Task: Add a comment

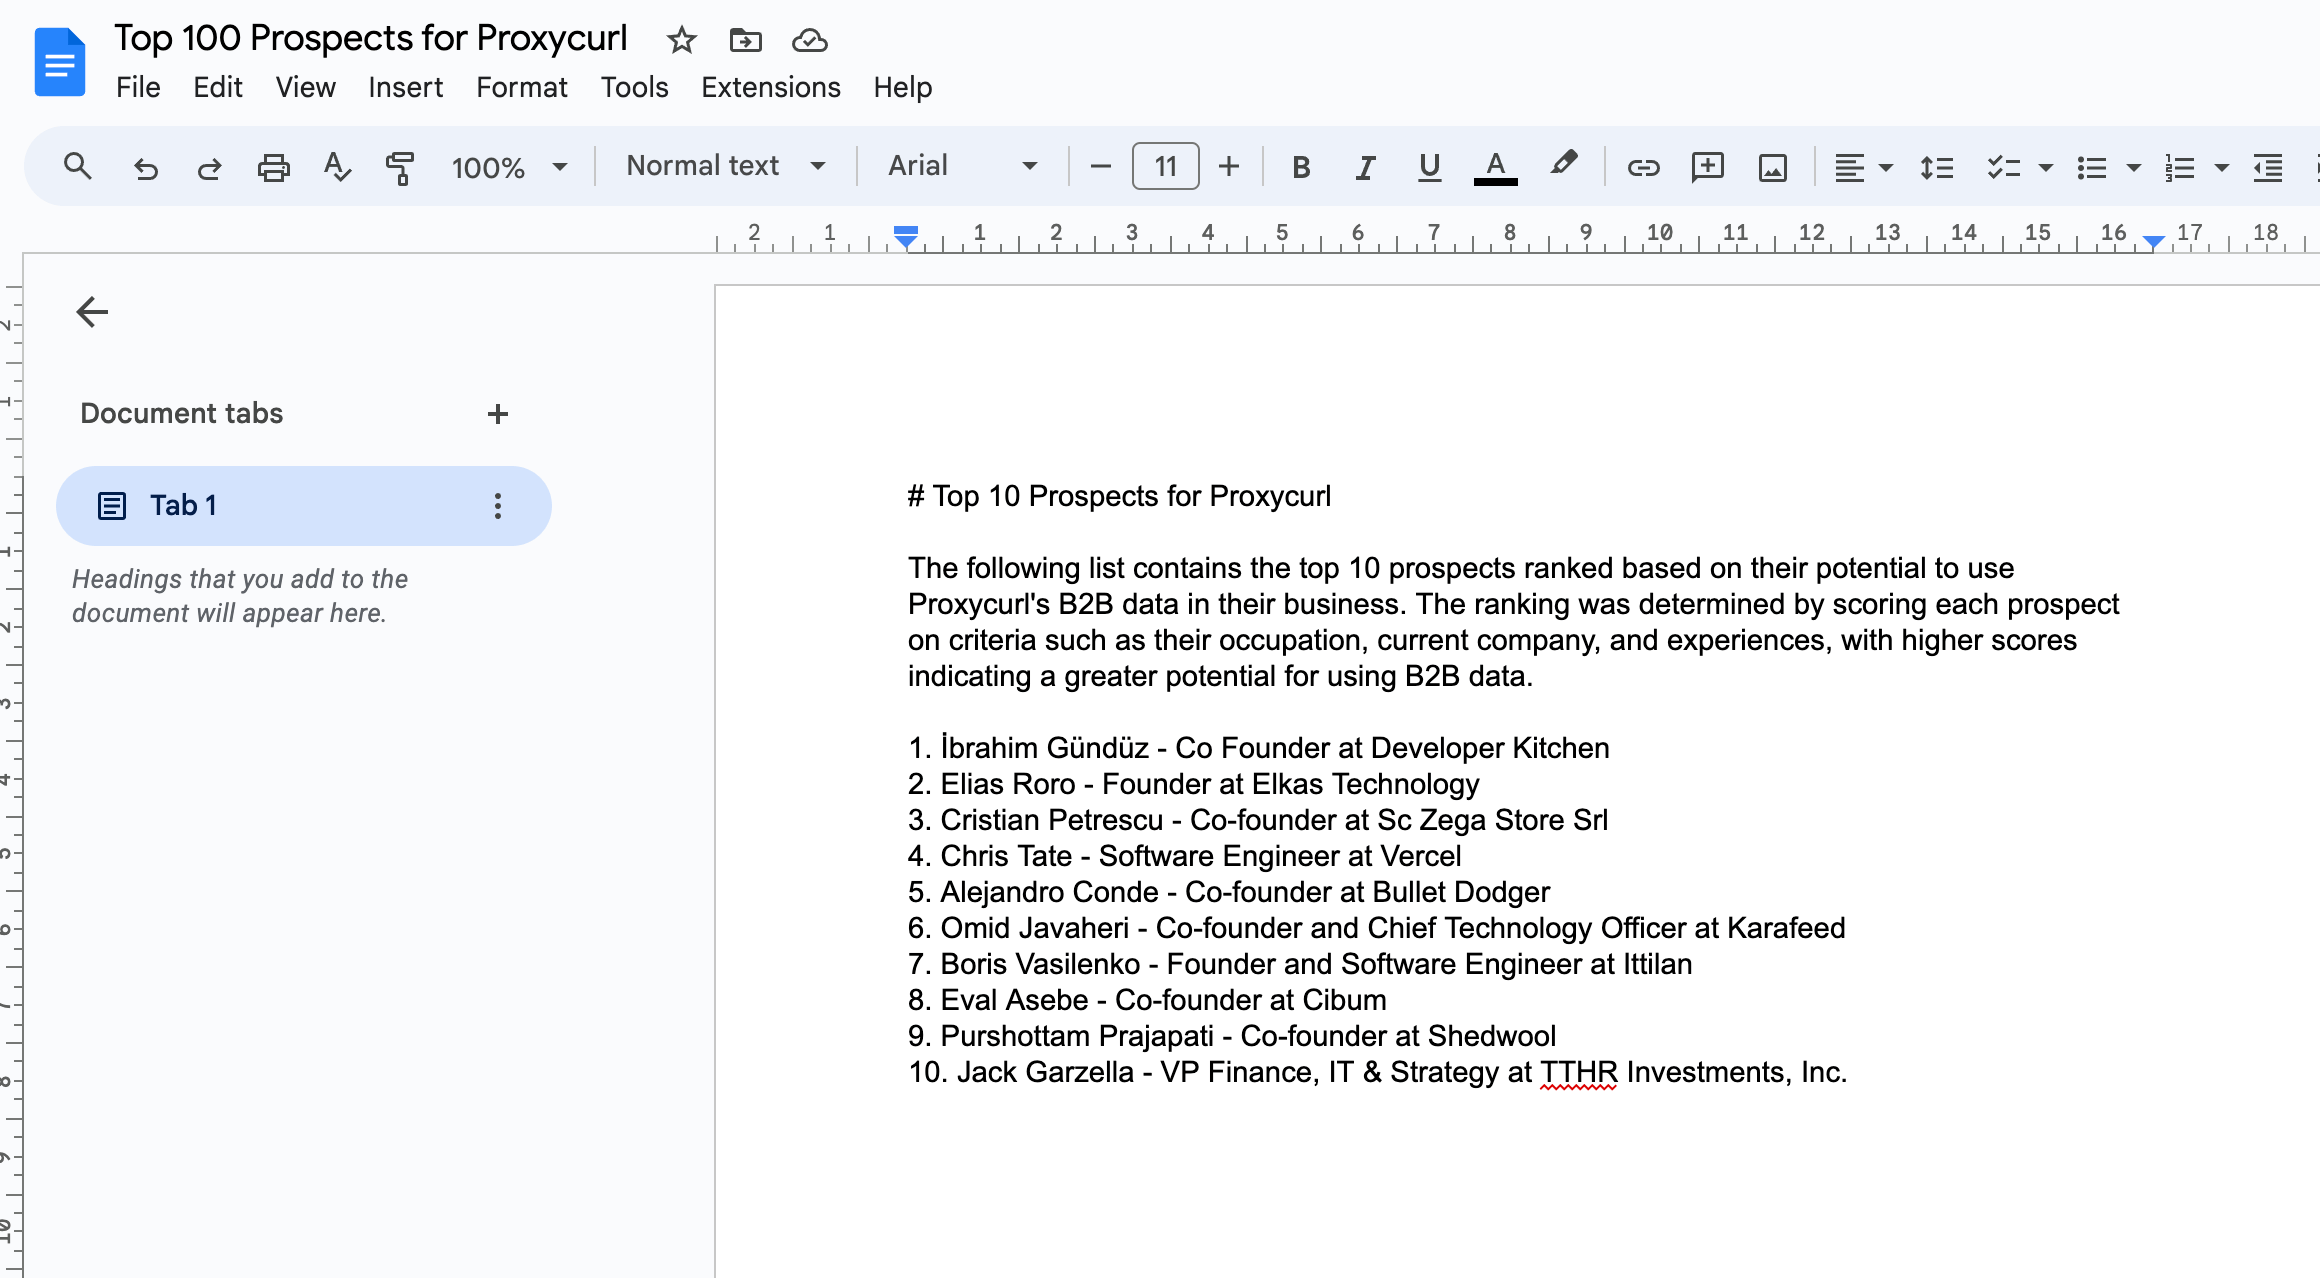Action: point(1708,167)
